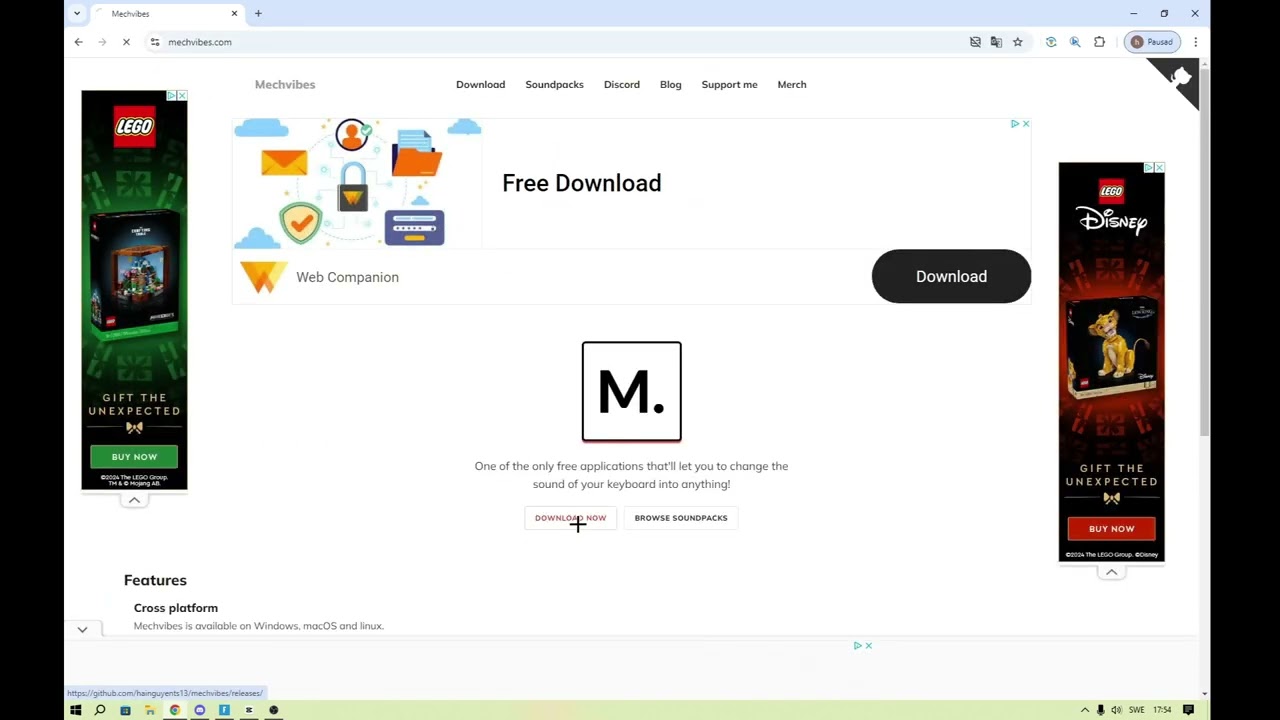Open Windows taskbar search

(x=100, y=710)
